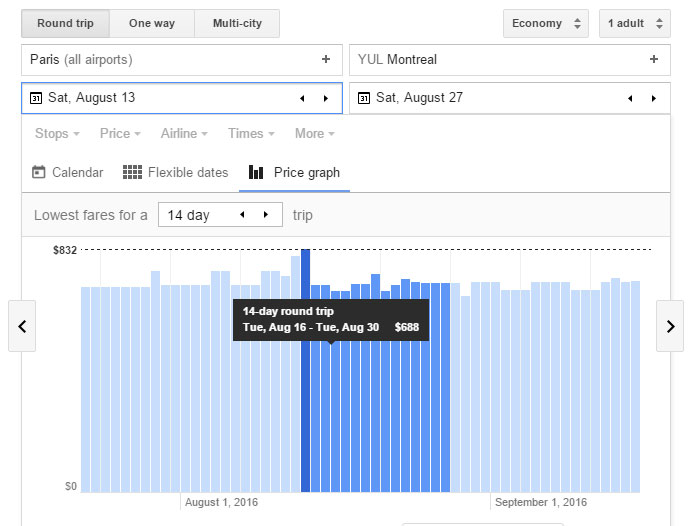Switch to One way trip type

tap(152, 24)
